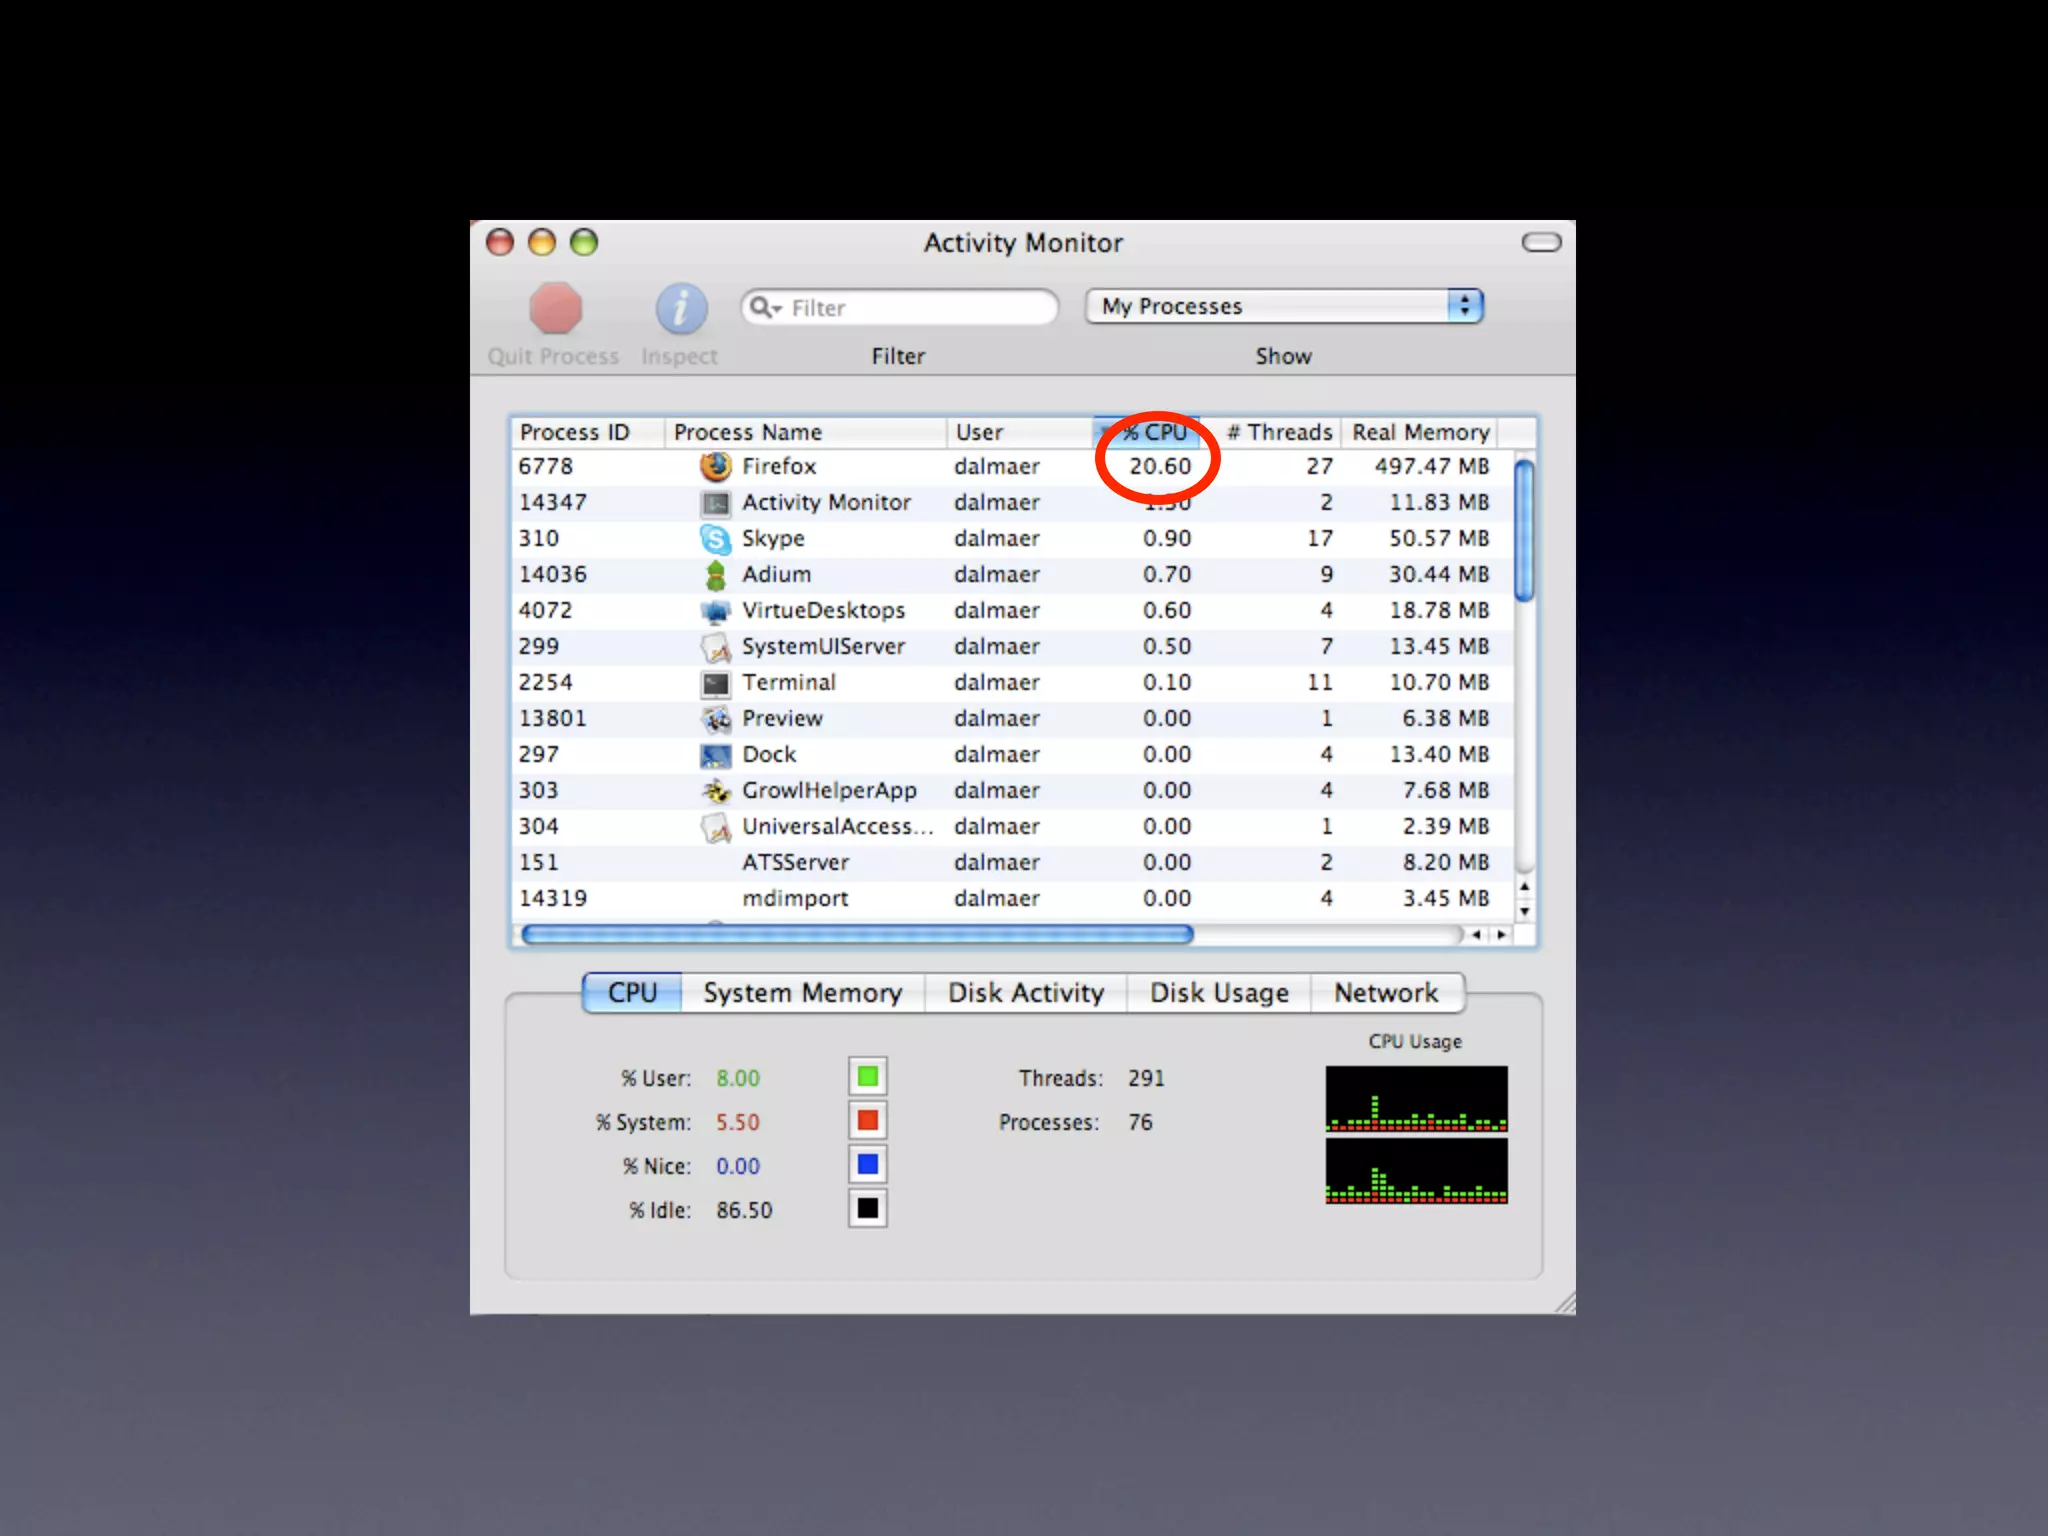Open the My Processes show dropdown

(x=1283, y=306)
